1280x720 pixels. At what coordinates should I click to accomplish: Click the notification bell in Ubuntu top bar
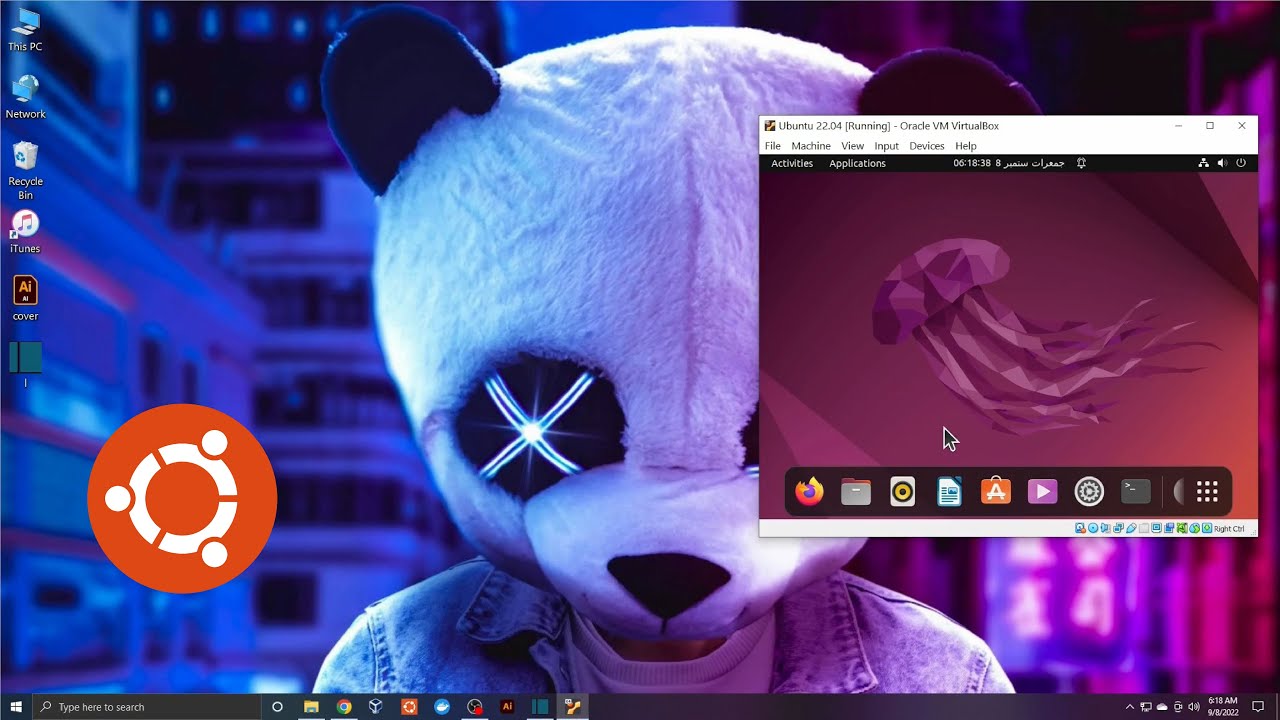(1081, 163)
